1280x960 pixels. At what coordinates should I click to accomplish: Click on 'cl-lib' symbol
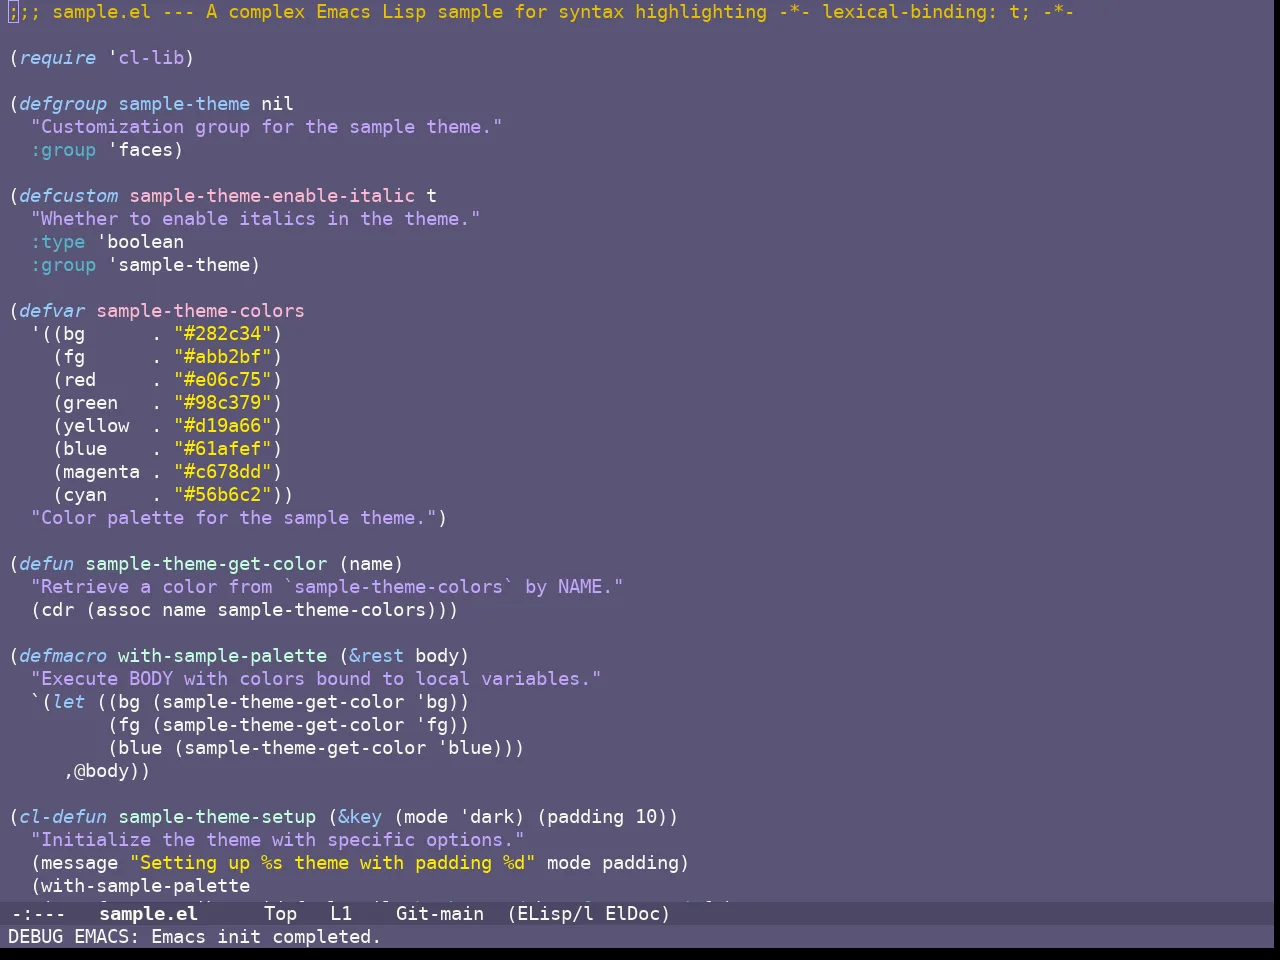tap(151, 58)
